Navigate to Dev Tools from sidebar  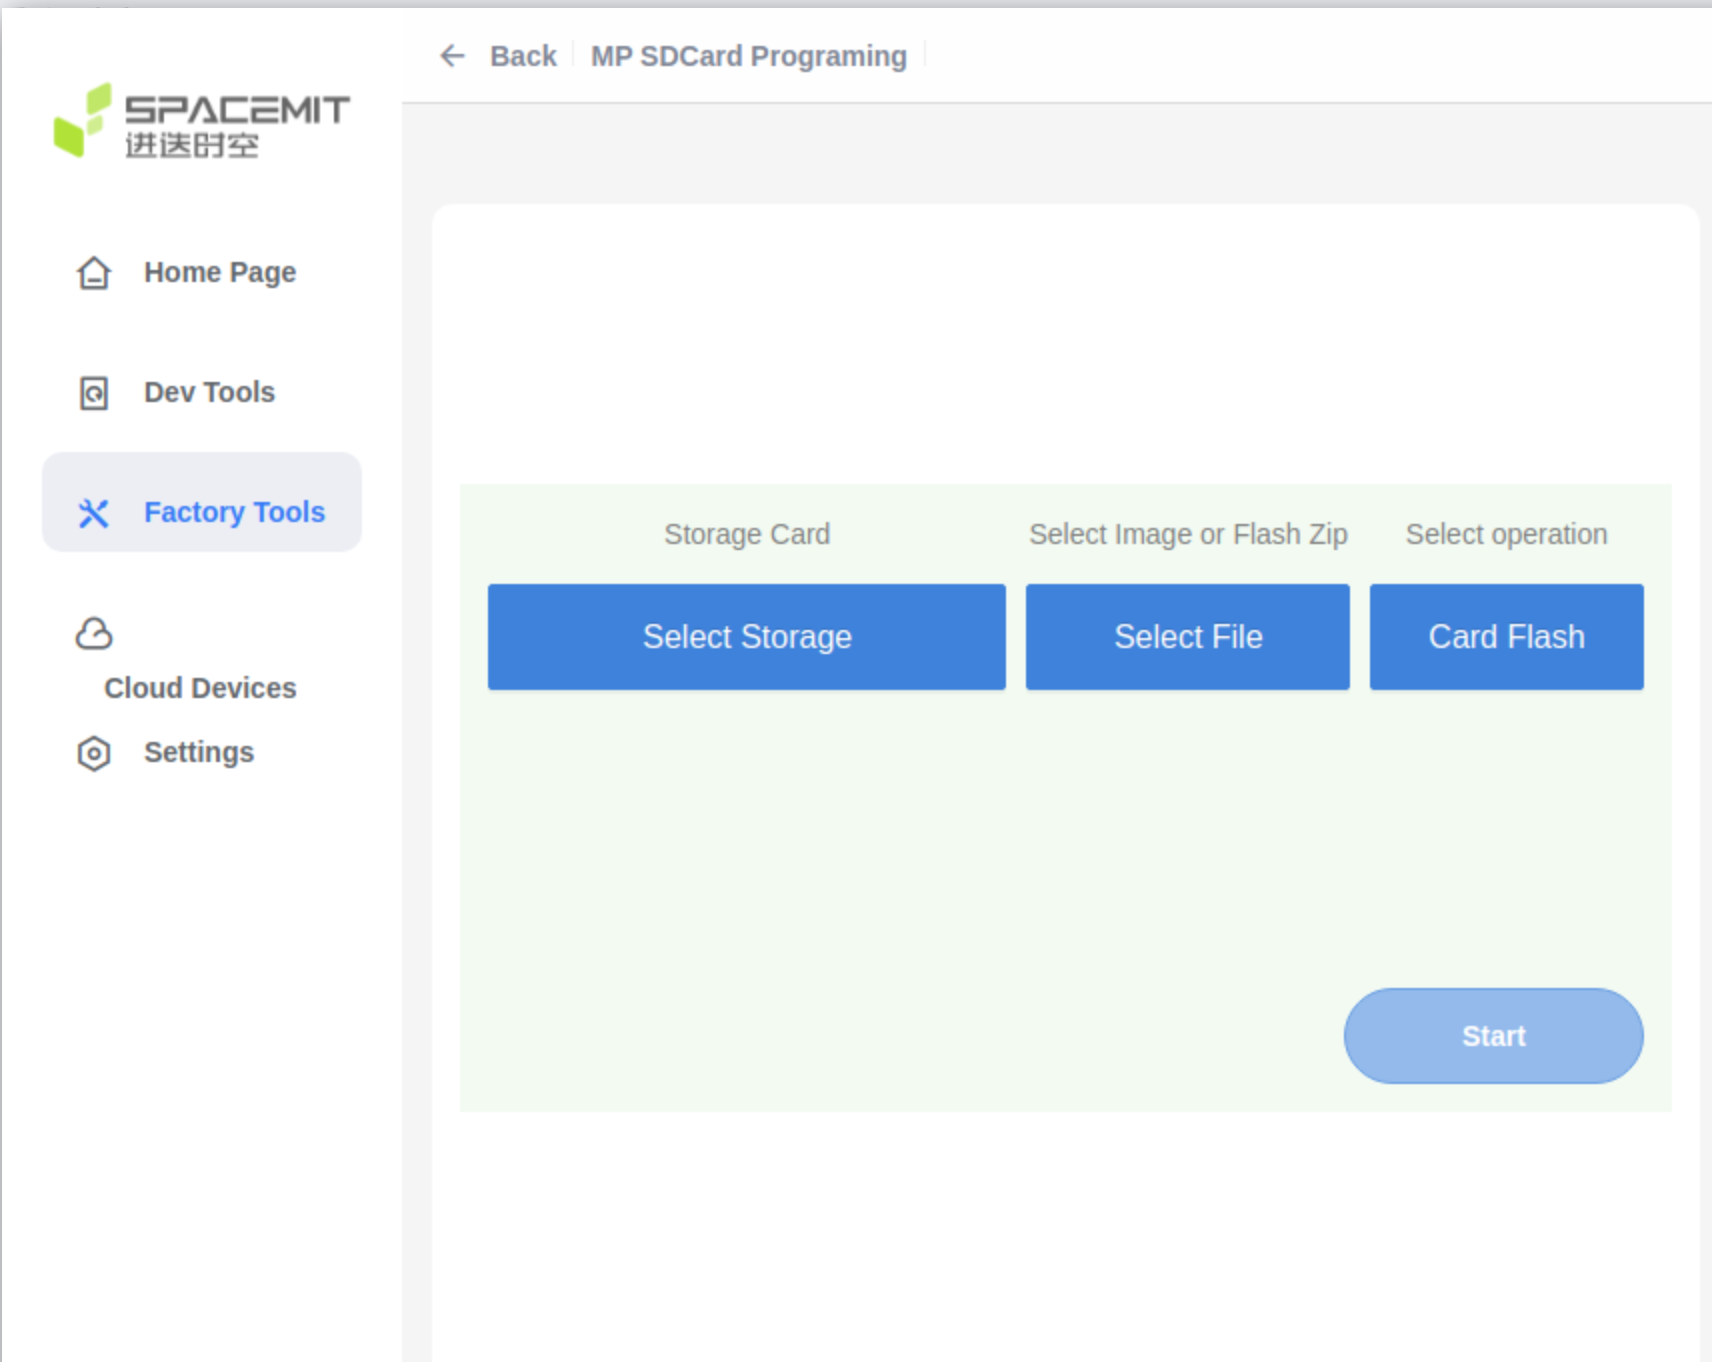click(x=209, y=392)
